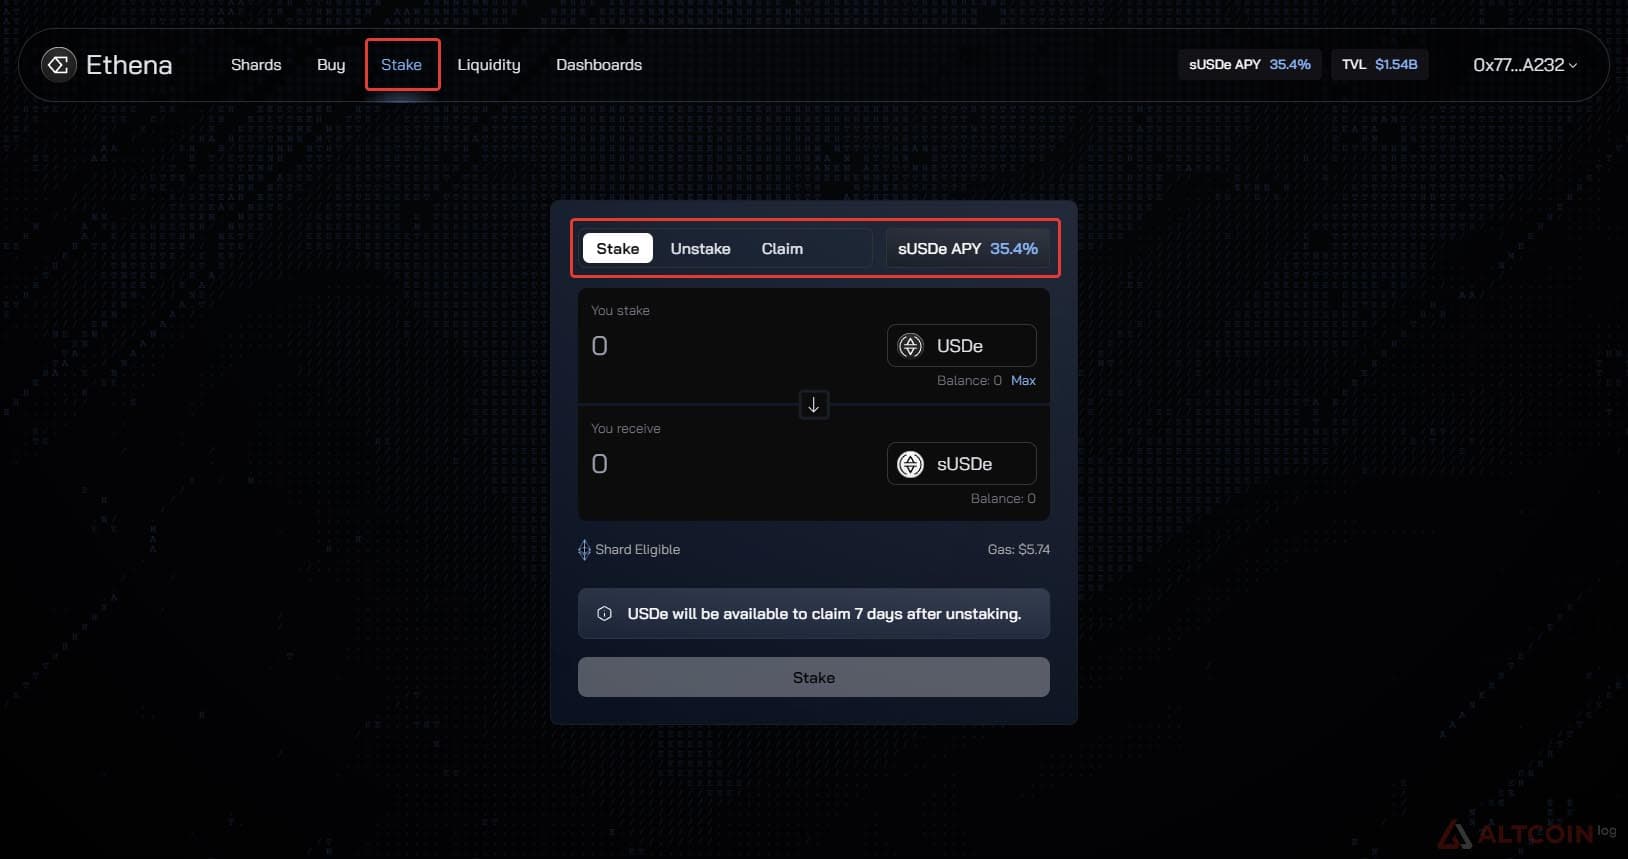The width and height of the screenshot is (1628, 859).
Task: Click the card's sUSDe APY 35.4% label
Action: click(x=968, y=249)
